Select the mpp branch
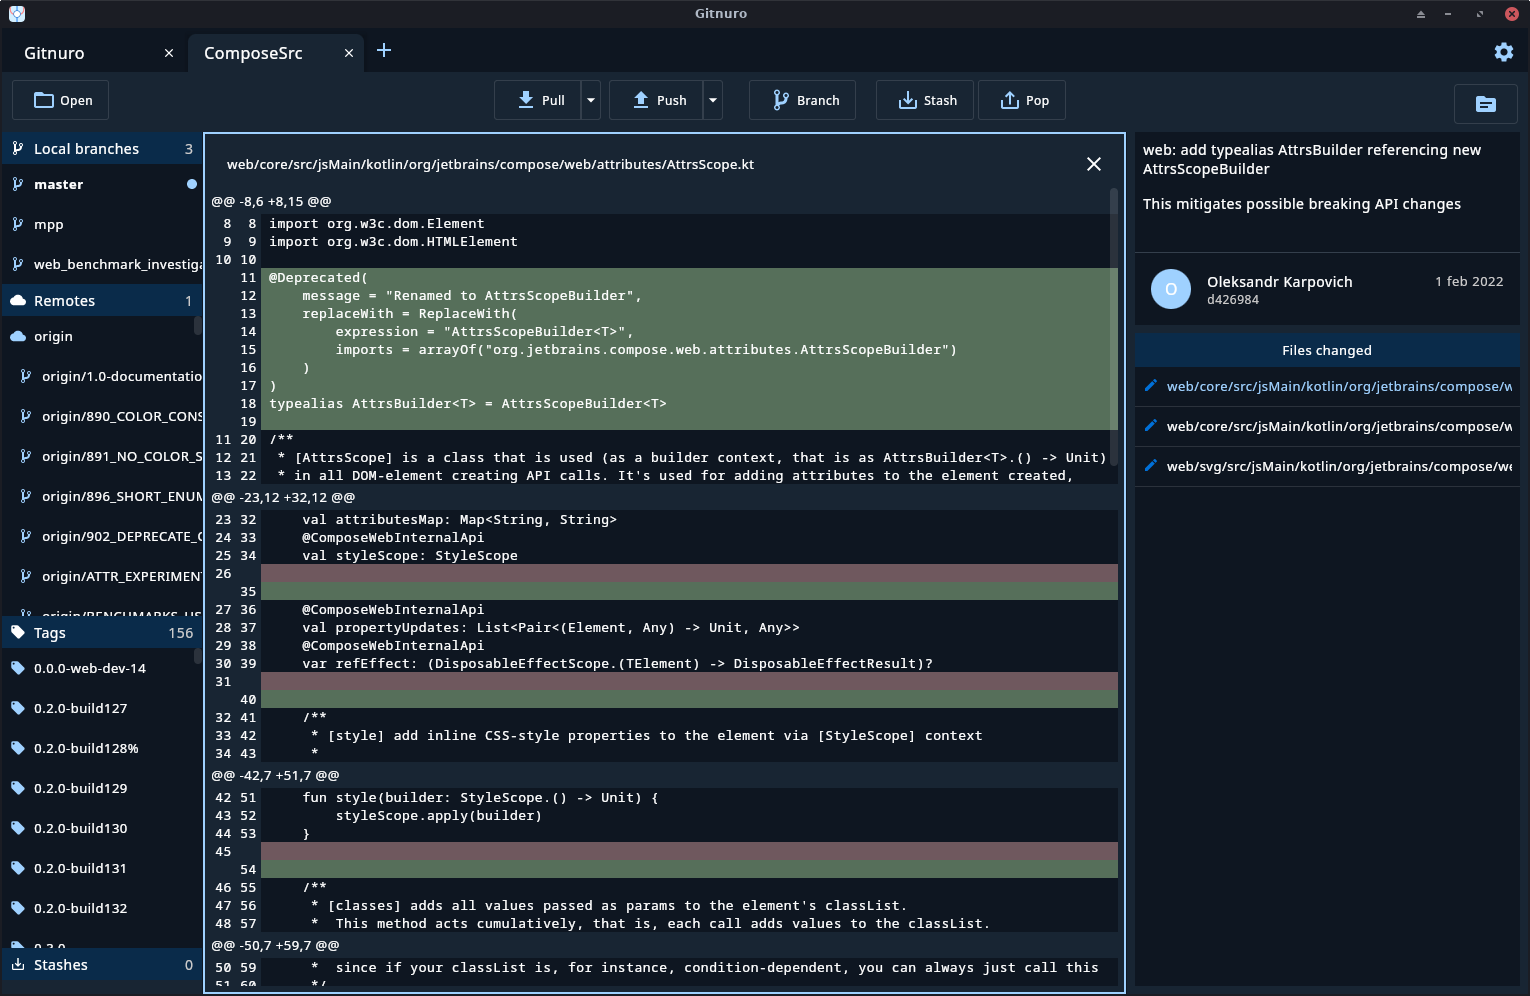 click(x=102, y=225)
